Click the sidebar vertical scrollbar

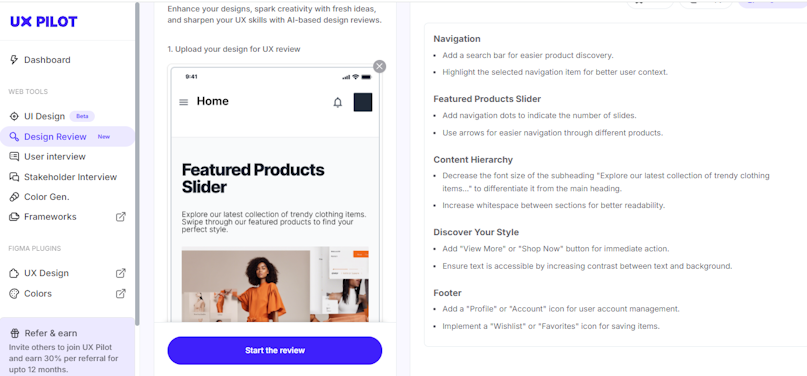point(137,164)
